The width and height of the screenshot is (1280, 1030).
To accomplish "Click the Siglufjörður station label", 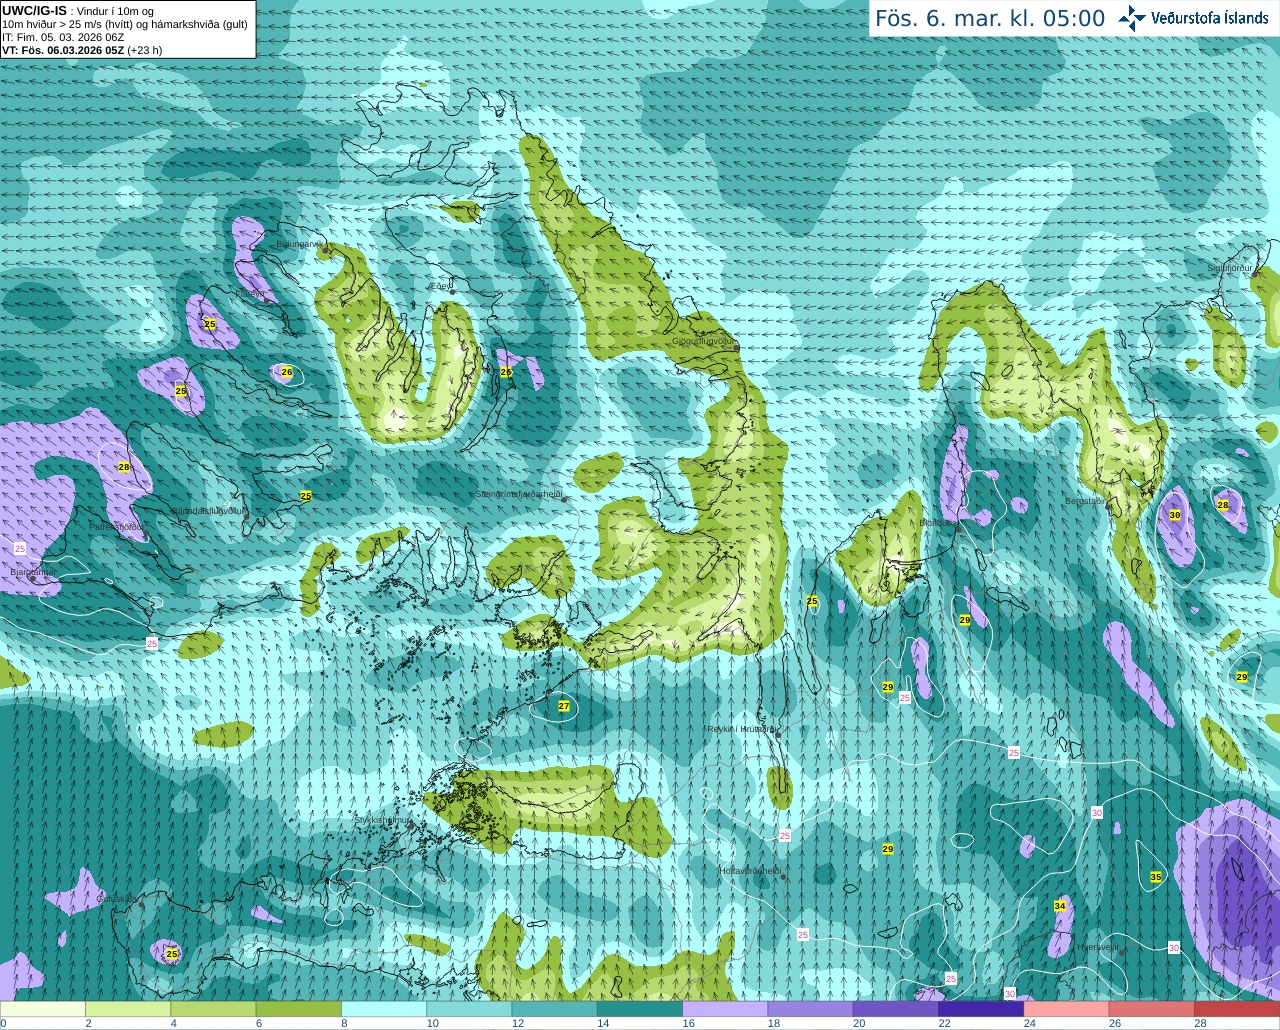I will click(x=1230, y=268).
